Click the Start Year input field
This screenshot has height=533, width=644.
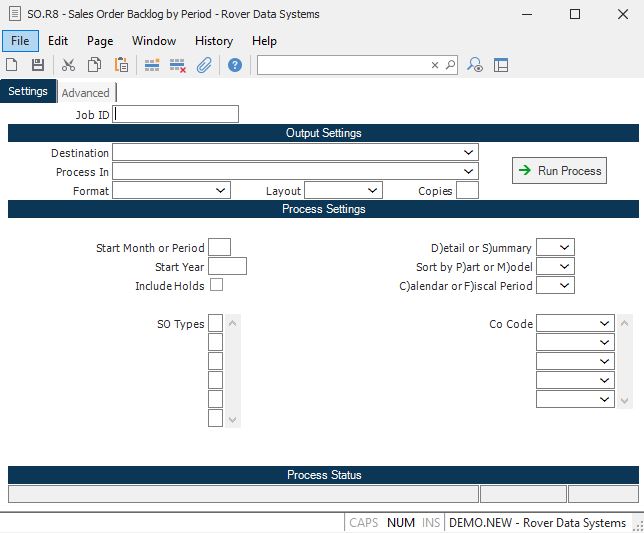(x=227, y=266)
